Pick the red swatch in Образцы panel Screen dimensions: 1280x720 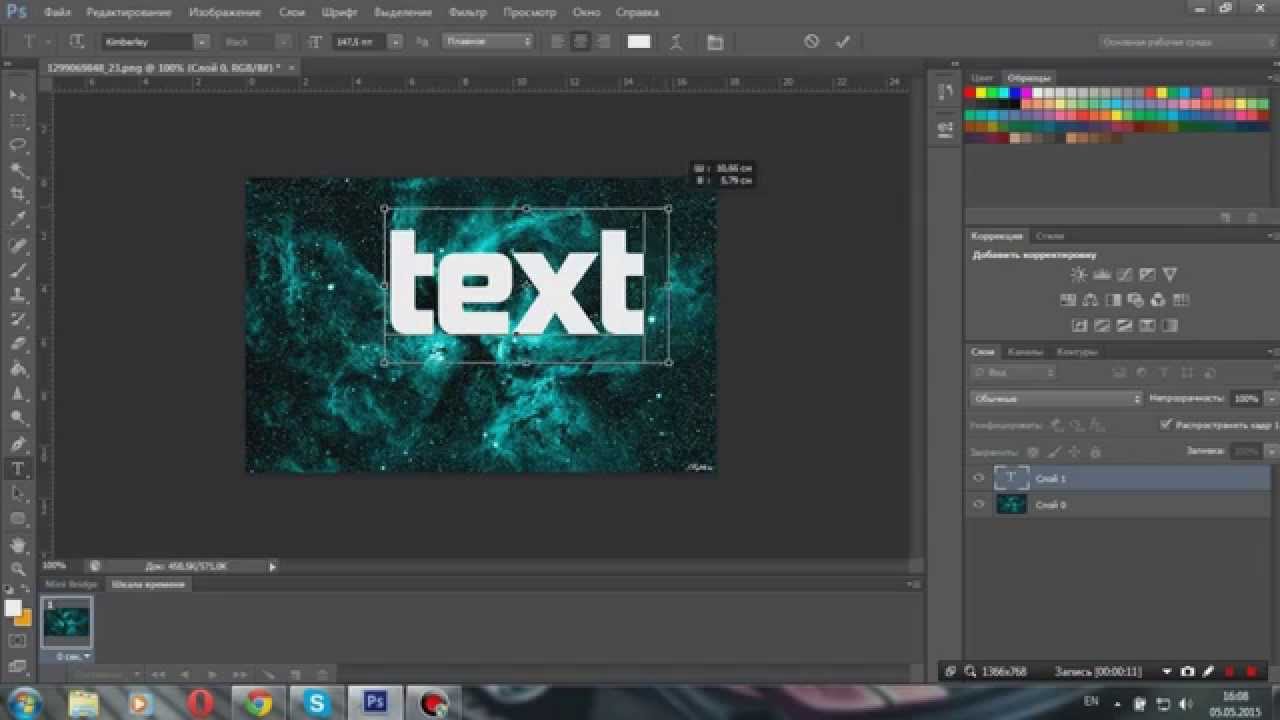(x=969, y=93)
